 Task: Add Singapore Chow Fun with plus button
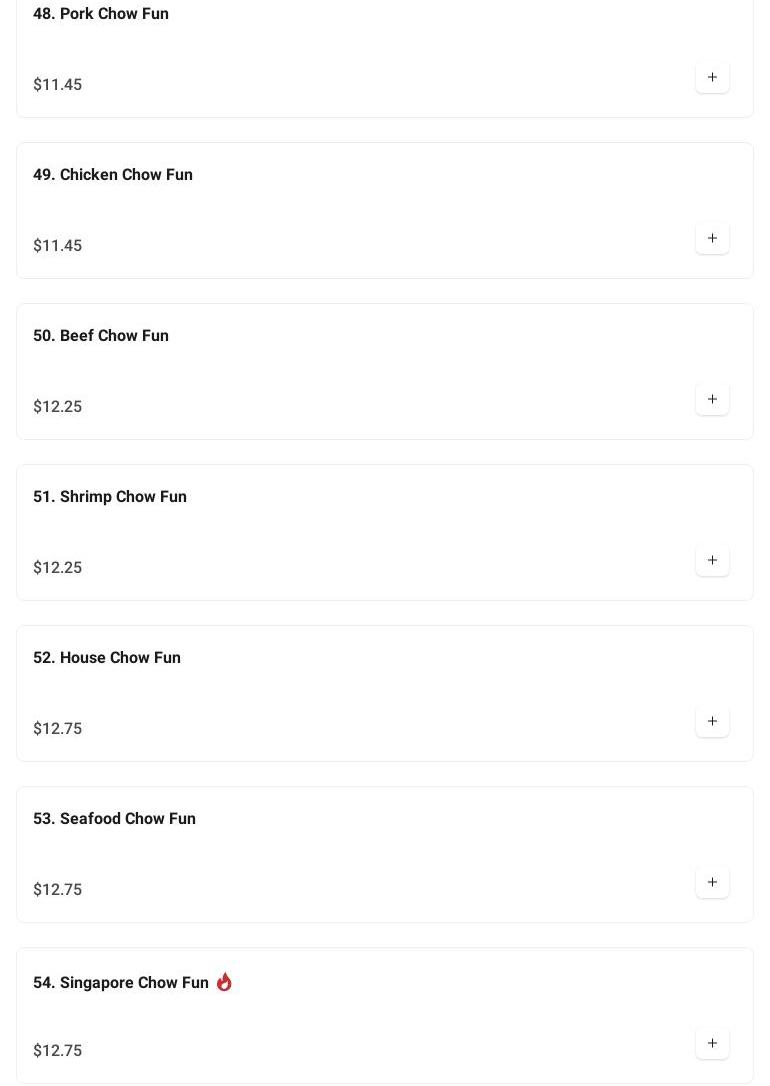tap(712, 1043)
